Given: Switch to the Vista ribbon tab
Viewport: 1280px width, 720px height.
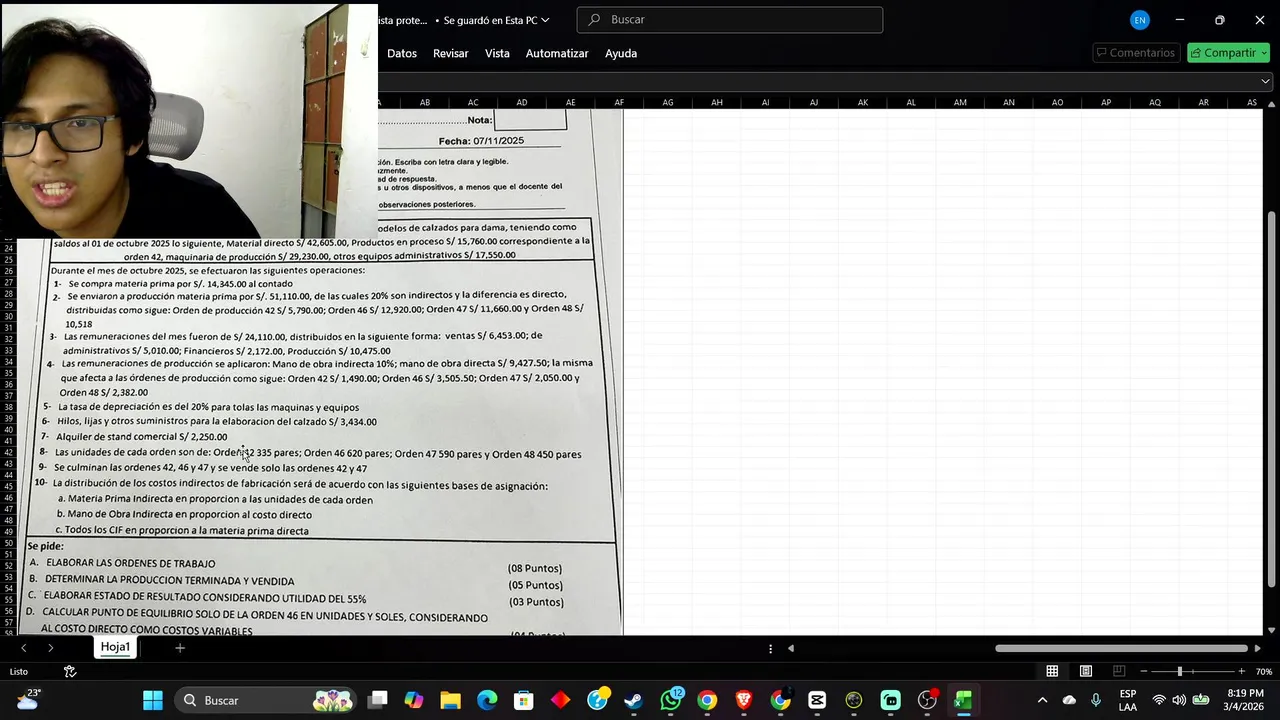Looking at the screenshot, I should point(497,53).
